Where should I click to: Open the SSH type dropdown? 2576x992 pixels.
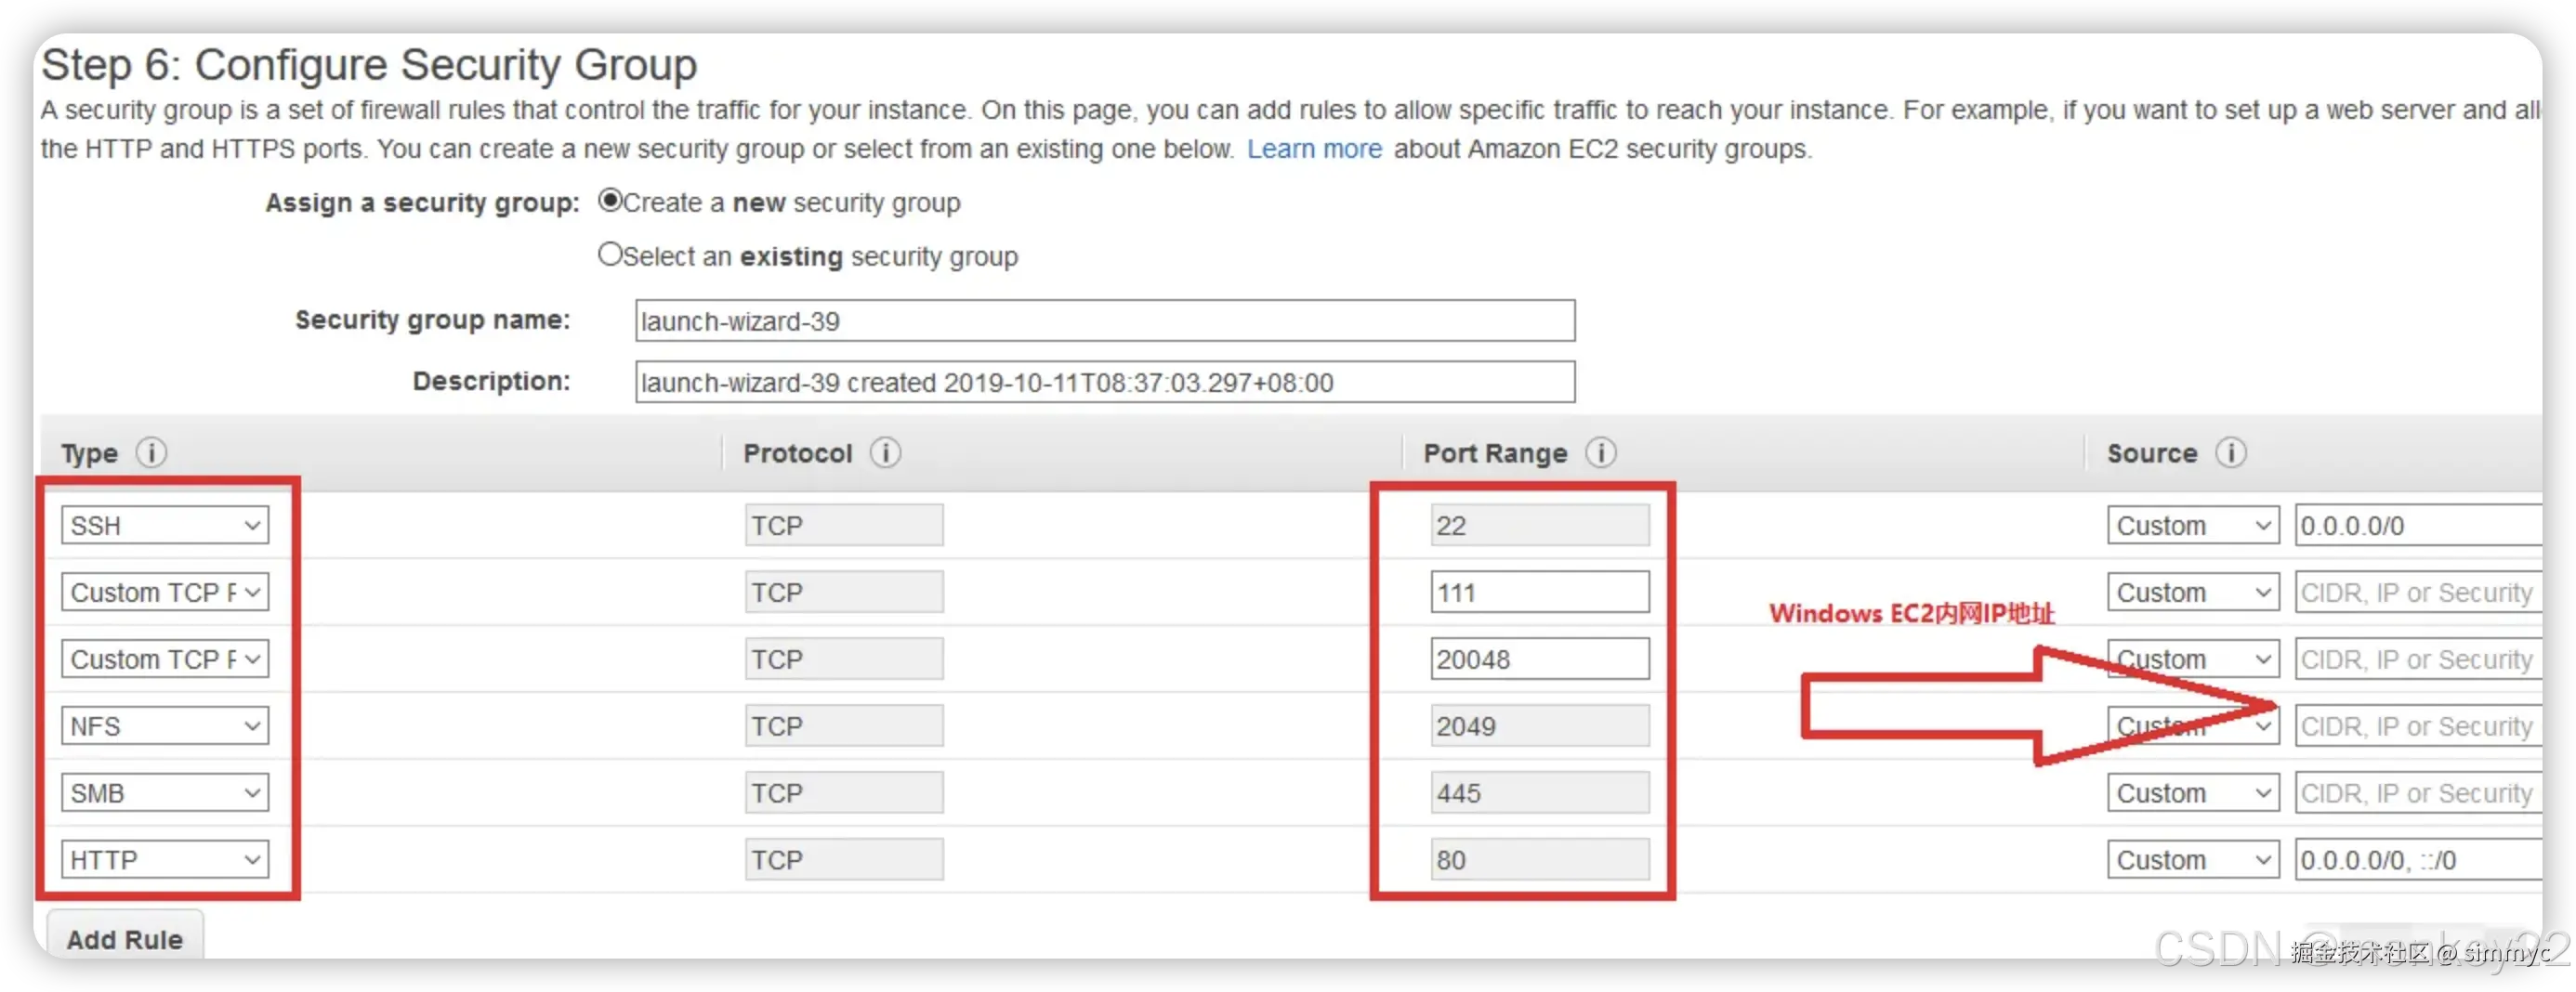(165, 526)
